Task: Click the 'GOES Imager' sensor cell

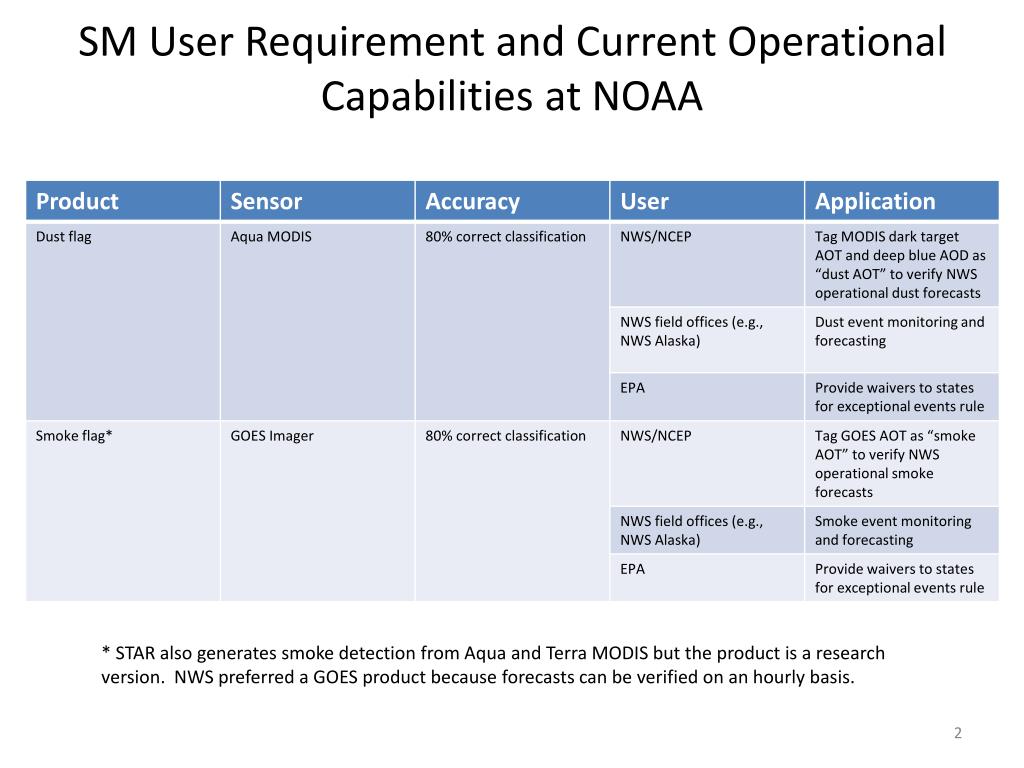Action: [317, 511]
